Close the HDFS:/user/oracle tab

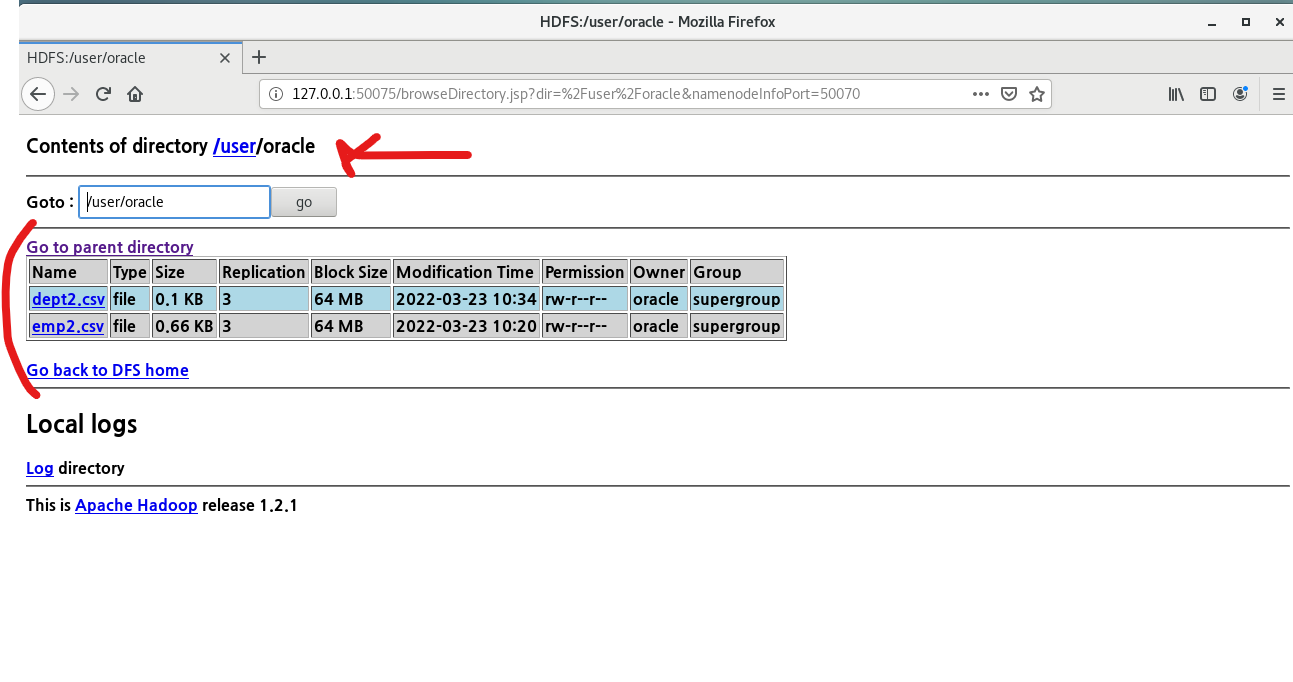click(x=225, y=58)
